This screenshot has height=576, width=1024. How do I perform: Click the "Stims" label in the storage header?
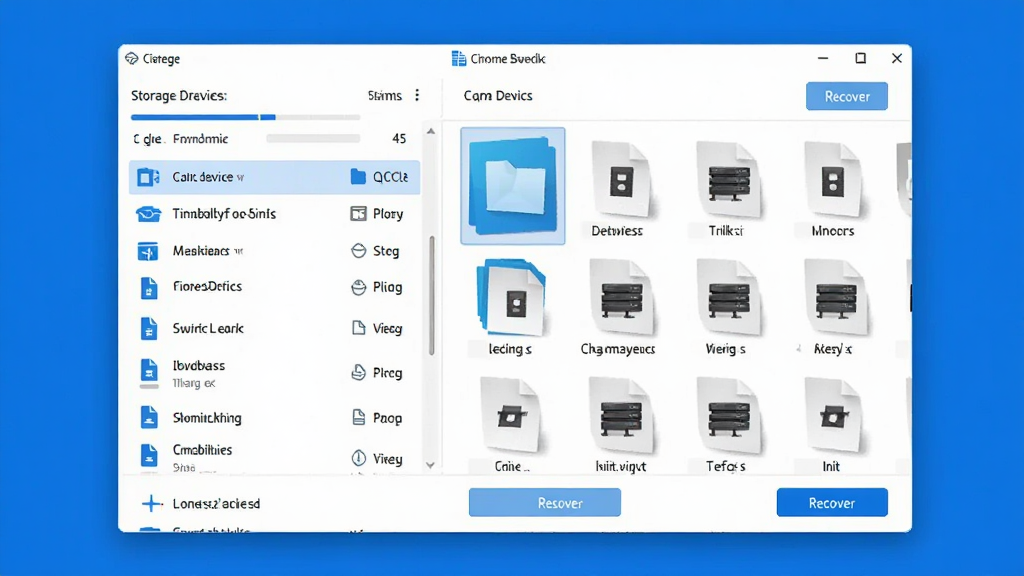[385, 96]
